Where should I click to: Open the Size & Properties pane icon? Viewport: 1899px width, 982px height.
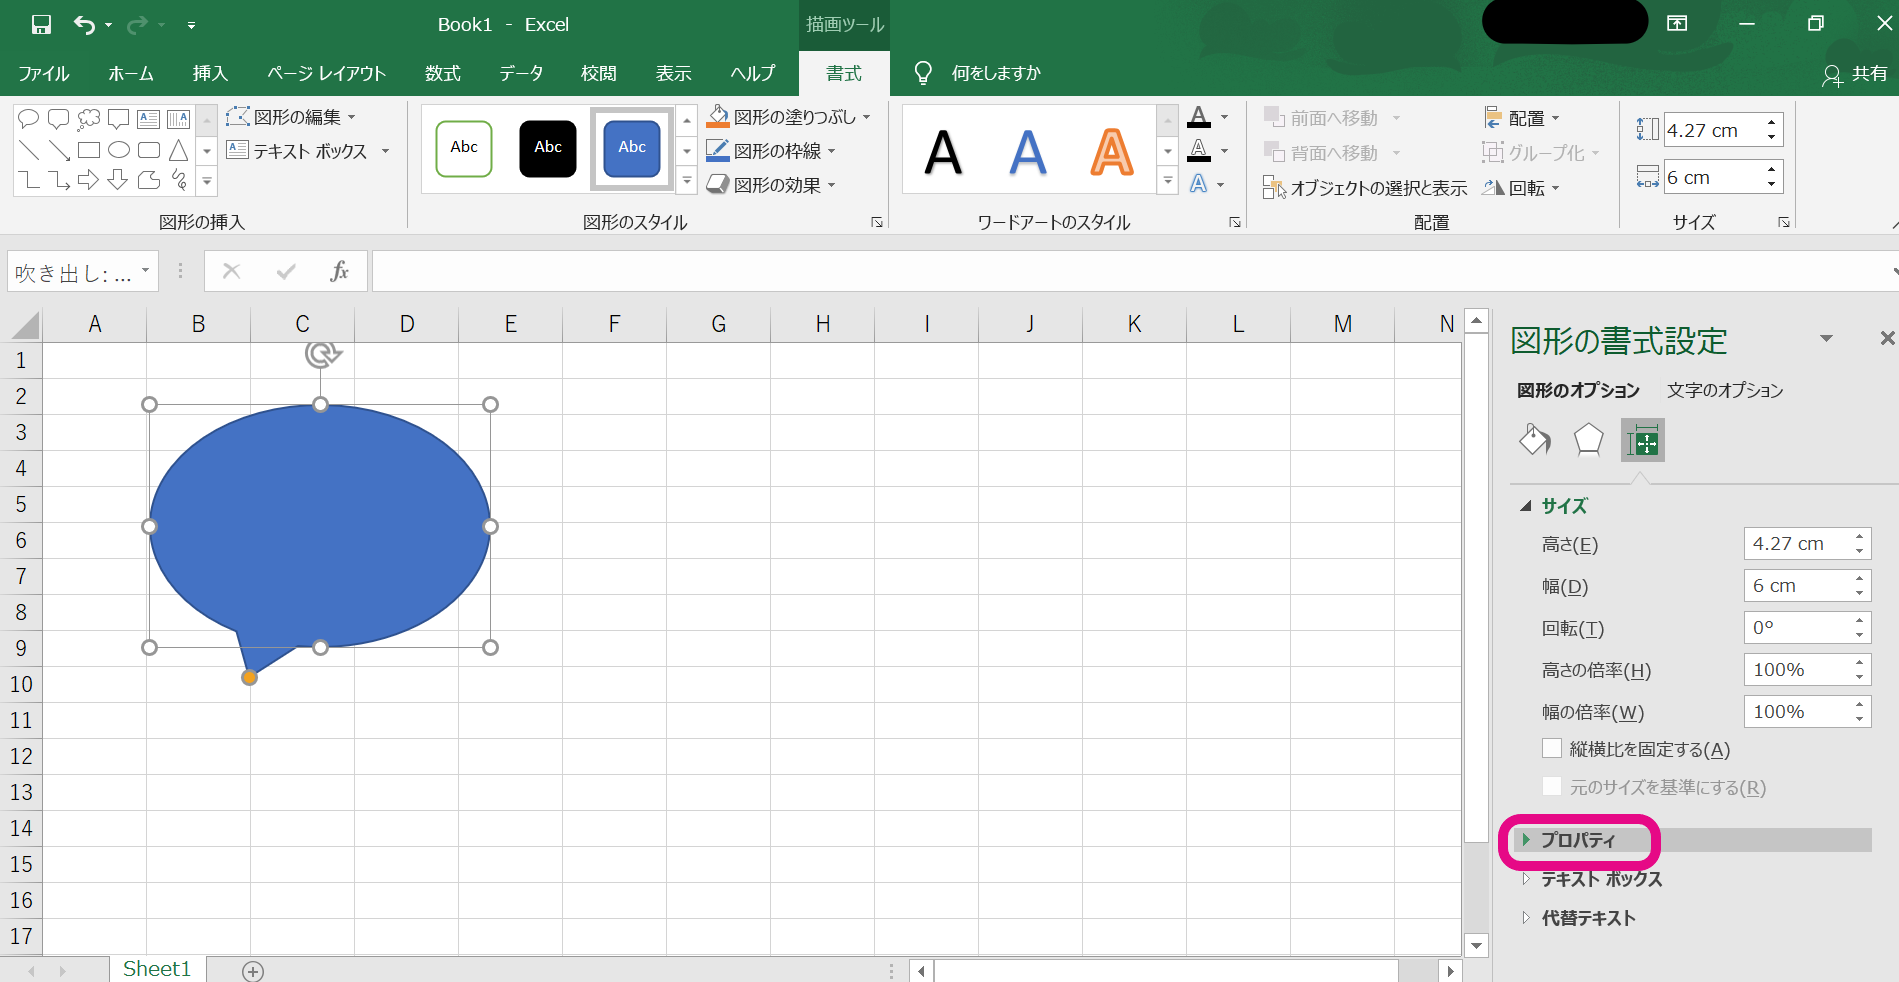click(x=1642, y=440)
